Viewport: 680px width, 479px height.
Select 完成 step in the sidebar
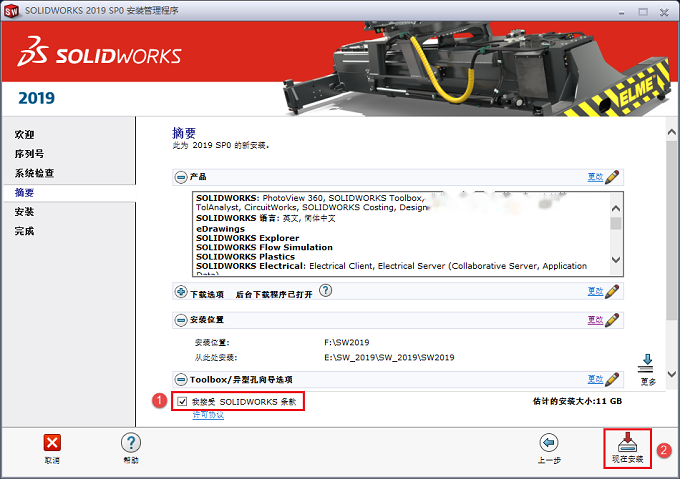[x=24, y=231]
